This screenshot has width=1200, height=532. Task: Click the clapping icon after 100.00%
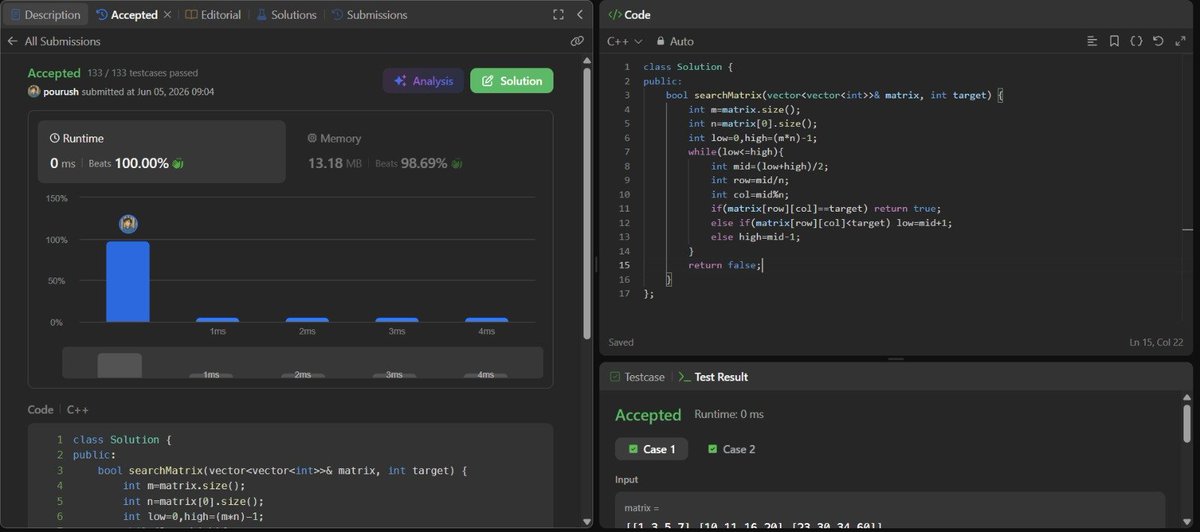click(178, 163)
